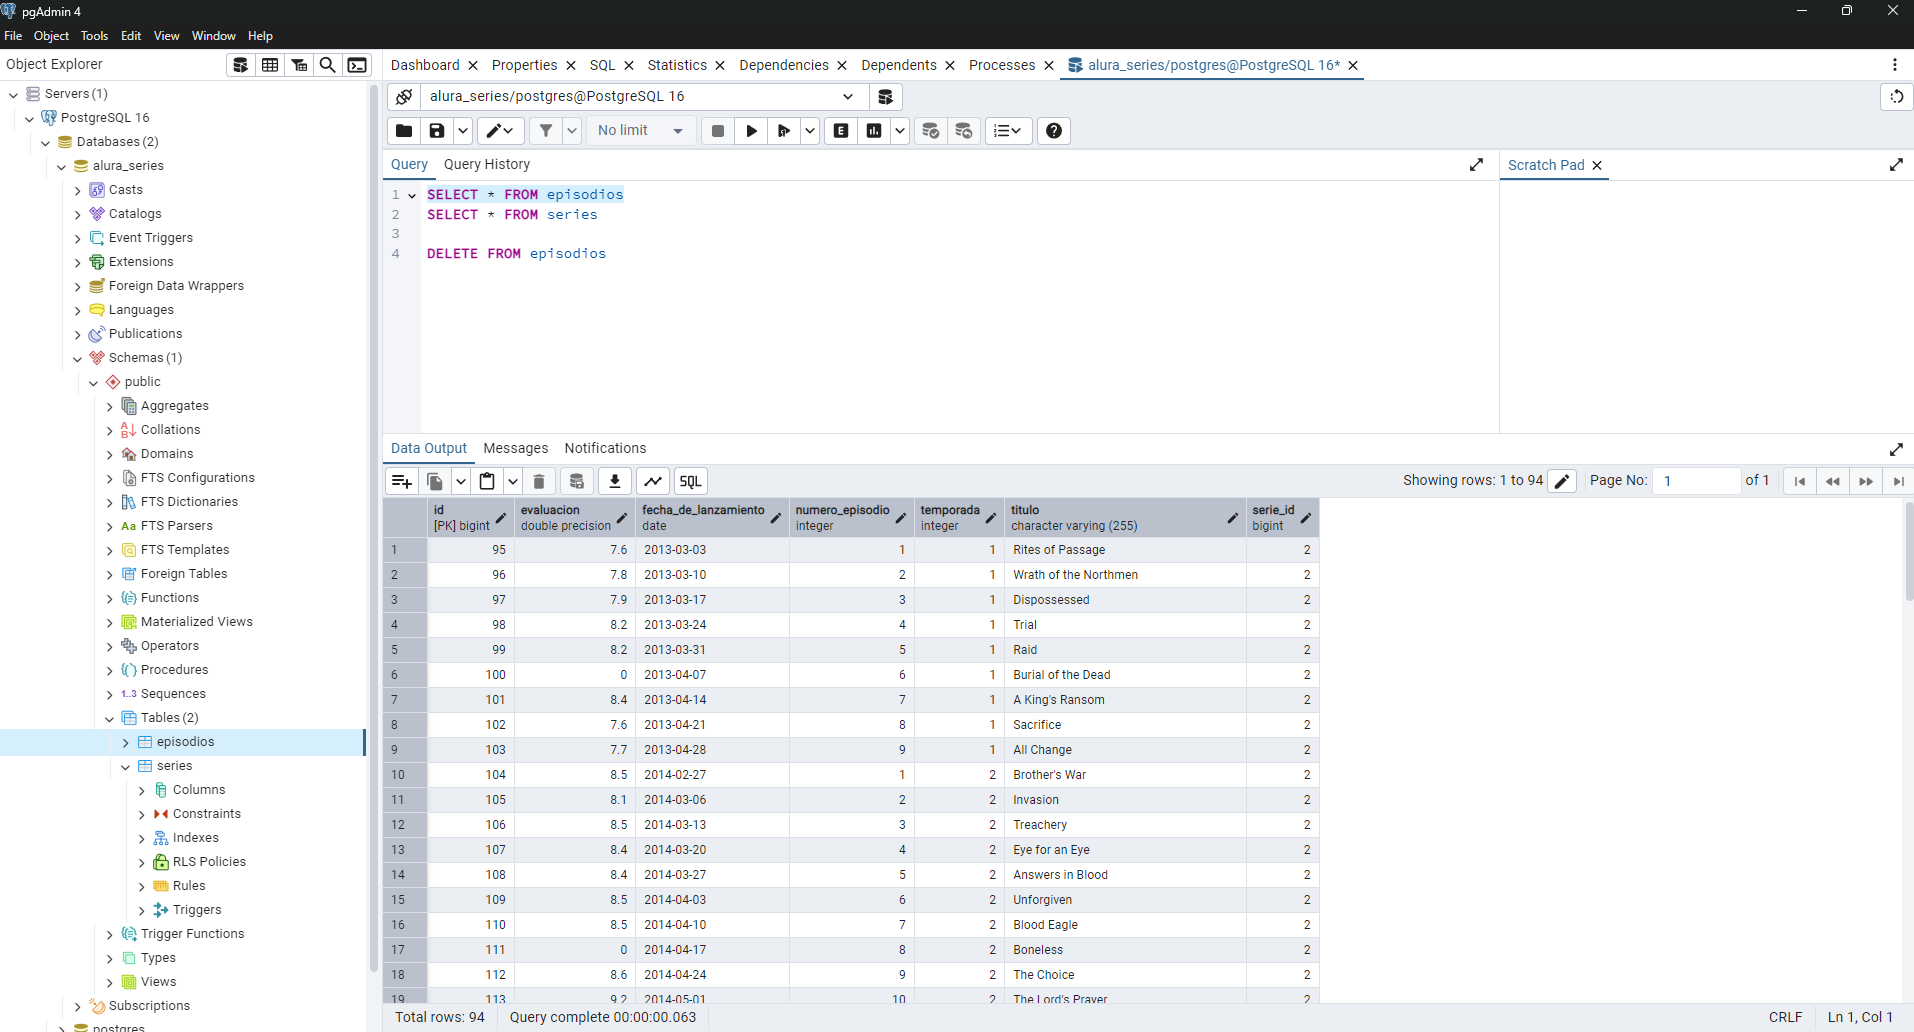1914x1032 pixels.
Task: Expand the Columns node under series
Action: pos(142,790)
